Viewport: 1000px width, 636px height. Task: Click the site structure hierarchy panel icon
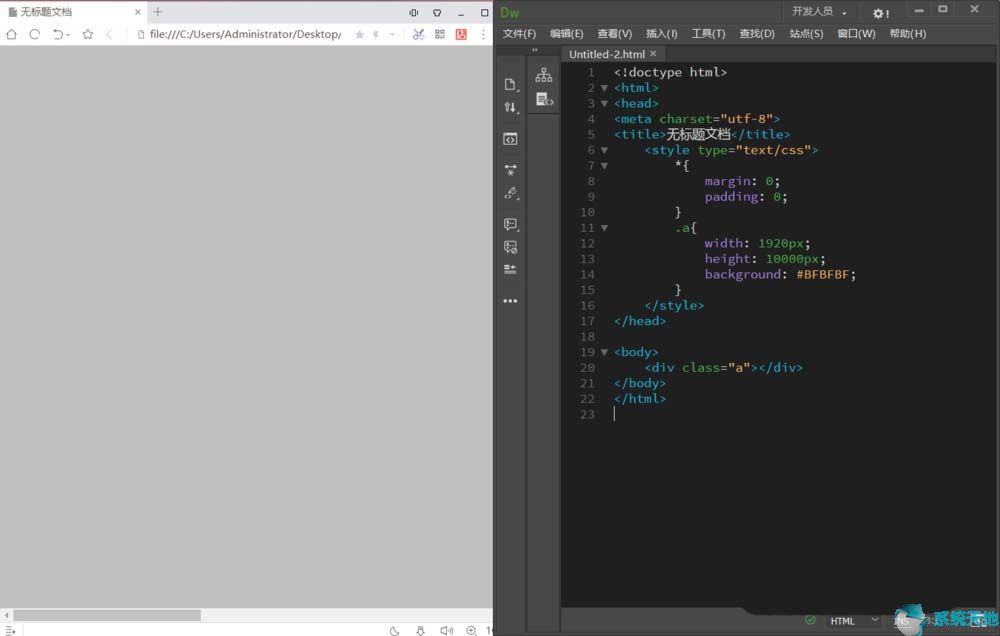544,75
